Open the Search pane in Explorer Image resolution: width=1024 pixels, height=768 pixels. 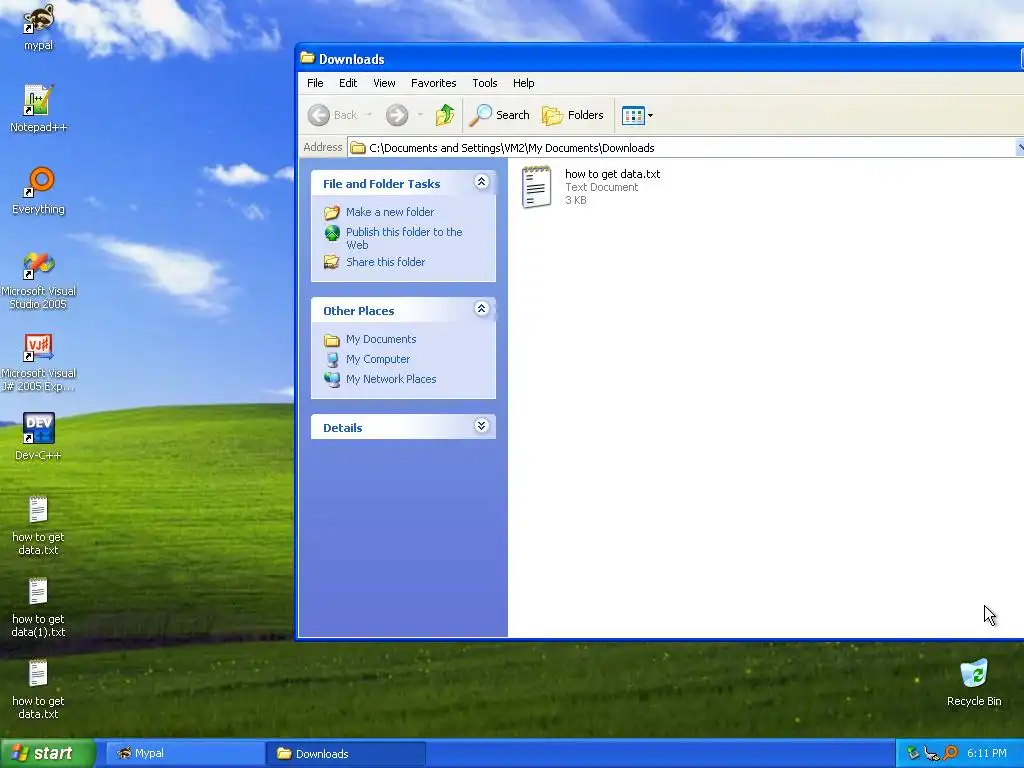[500, 115]
